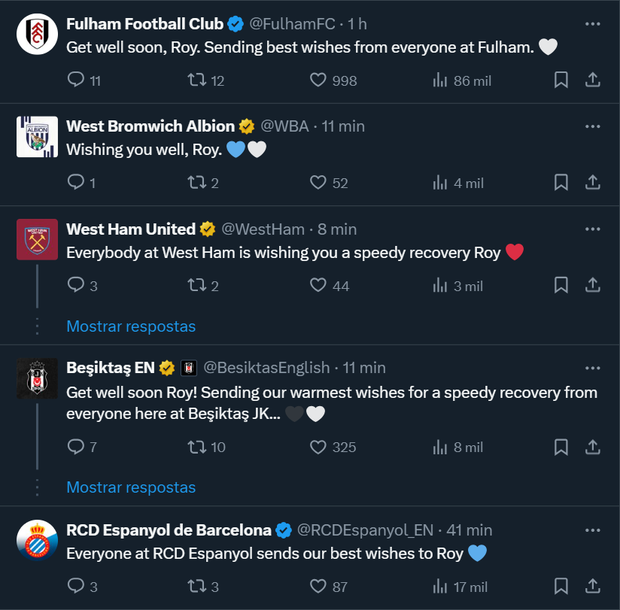The image size is (620, 610).
Task: View analytics of the Beşiktaş EN tweet
Action: [440, 447]
